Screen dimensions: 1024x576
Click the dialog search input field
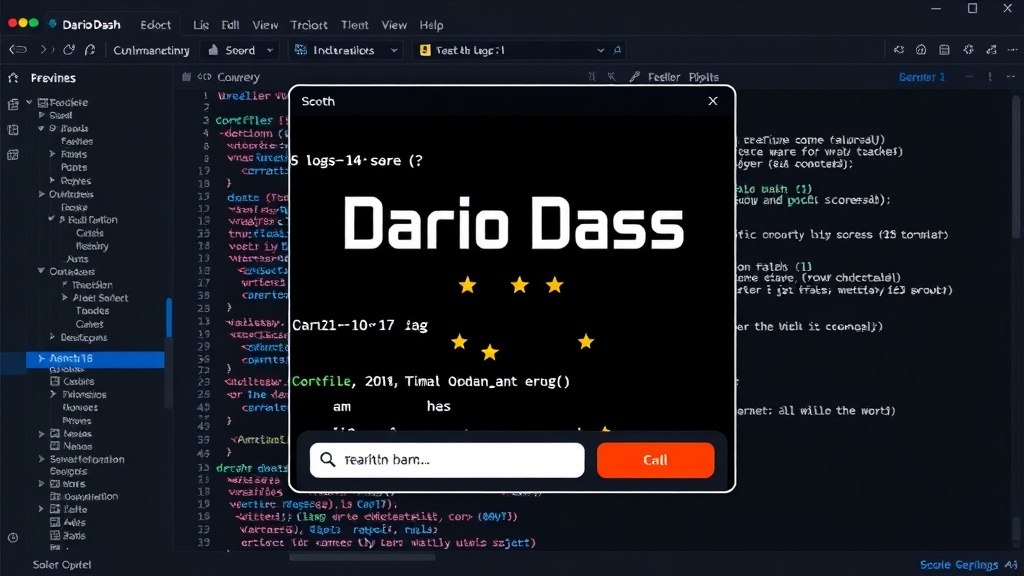(447, 460)
